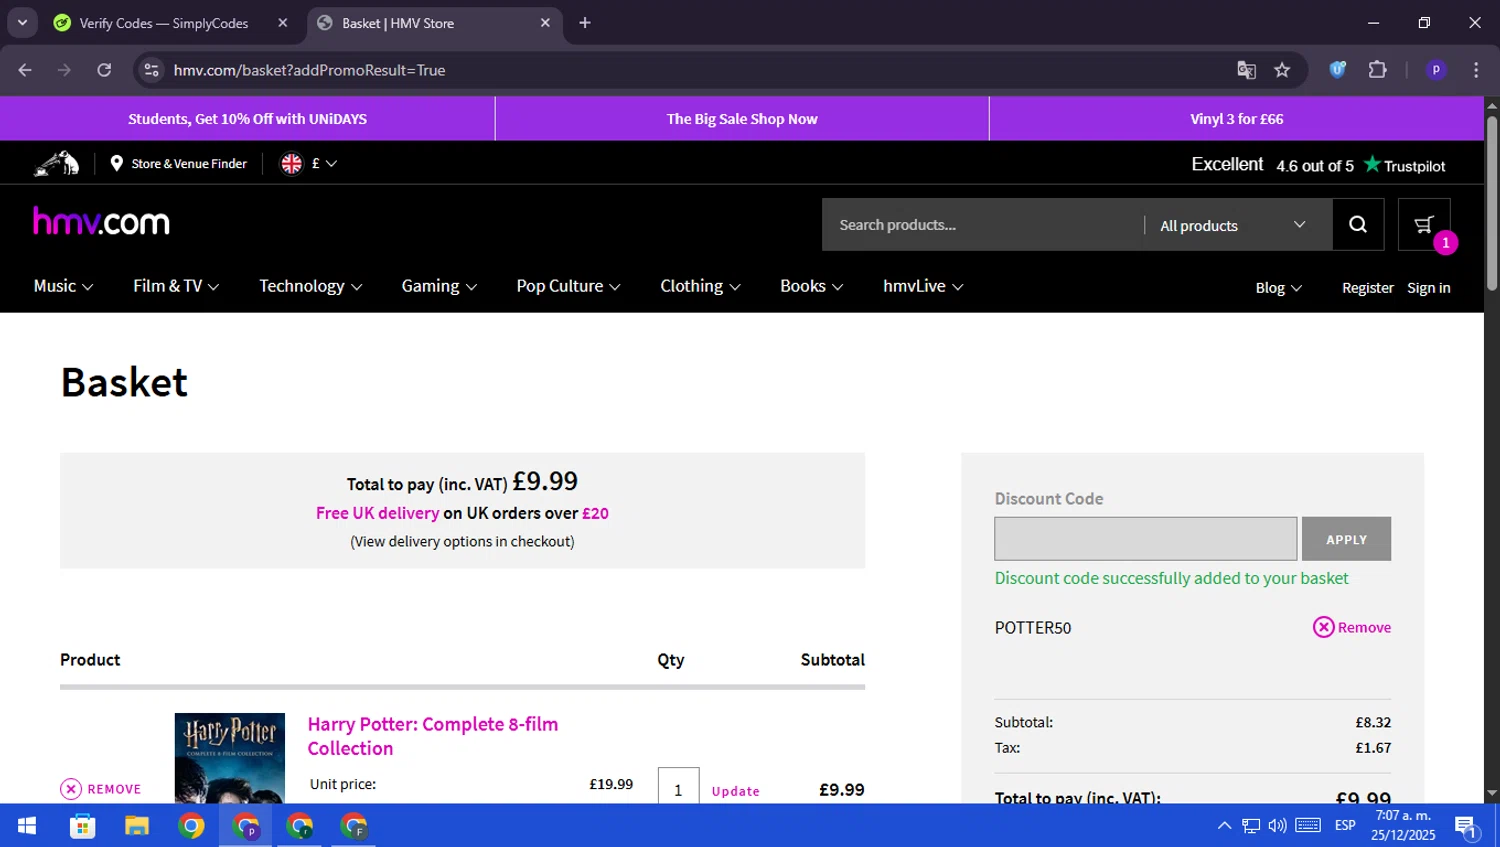1500x847 pixels.
Task: Click the Register link
Action: 1367,288
